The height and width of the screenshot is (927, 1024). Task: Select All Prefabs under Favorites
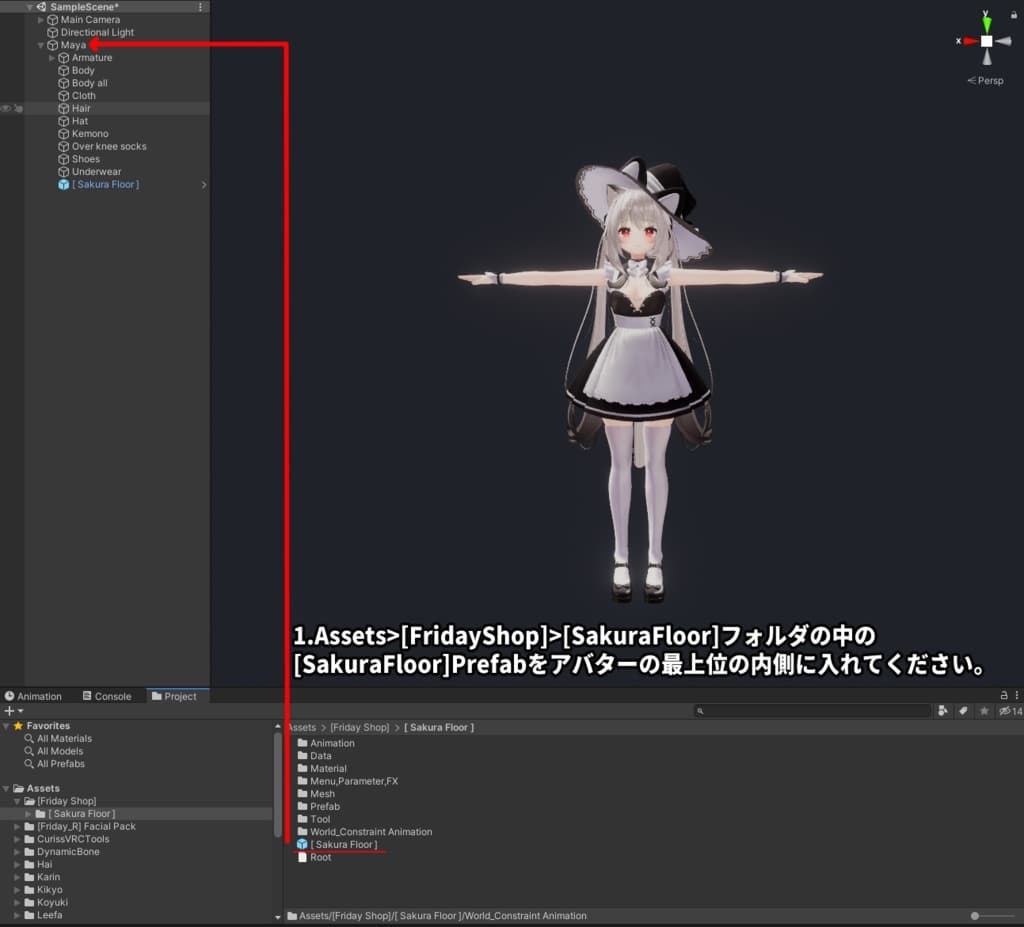tap(59, 763)
